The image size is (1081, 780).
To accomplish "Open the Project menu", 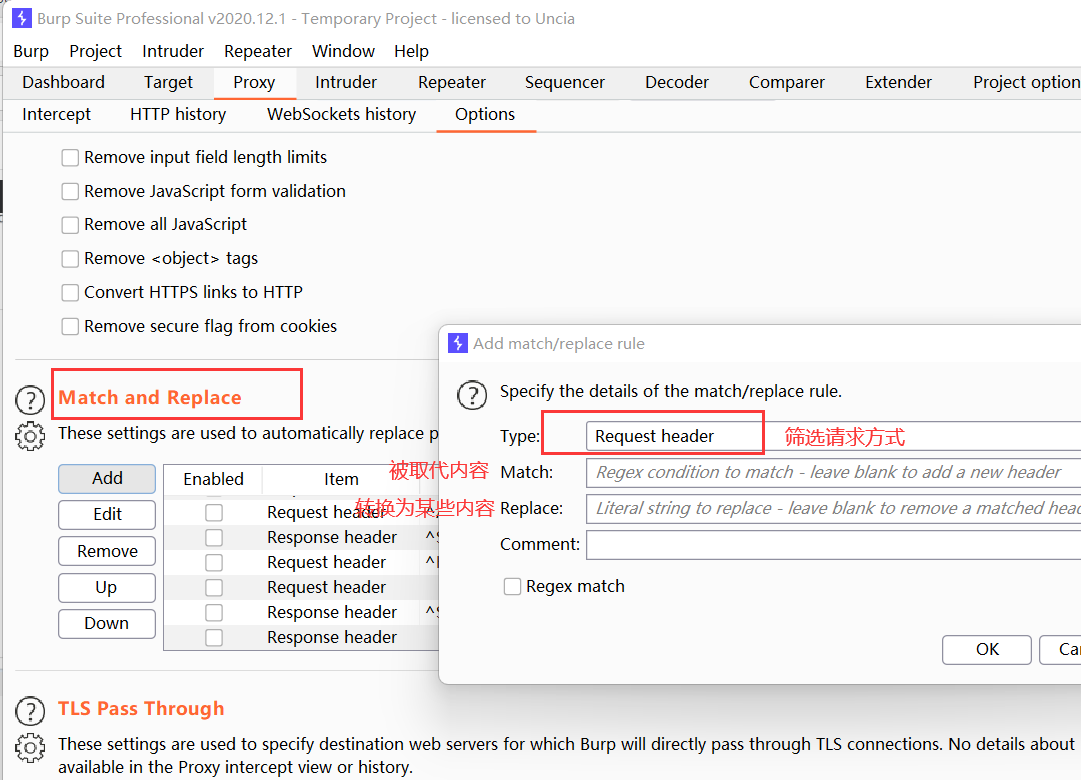I will pyautogui.click(x=95, y=51).
